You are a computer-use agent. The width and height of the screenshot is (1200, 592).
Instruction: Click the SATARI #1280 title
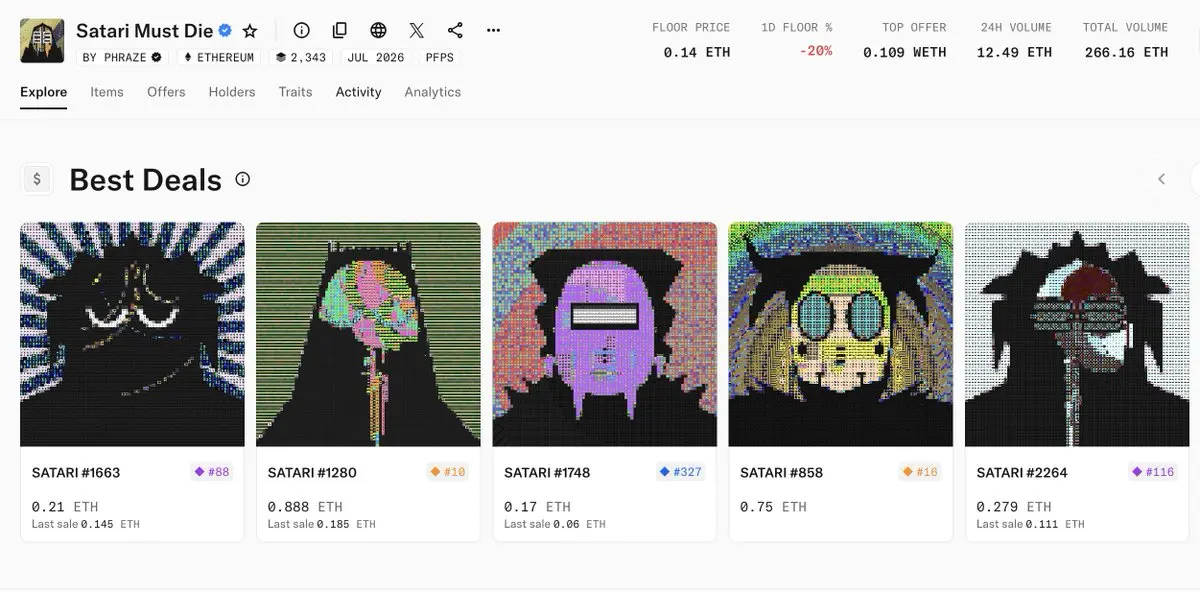[x=312, y=472]
